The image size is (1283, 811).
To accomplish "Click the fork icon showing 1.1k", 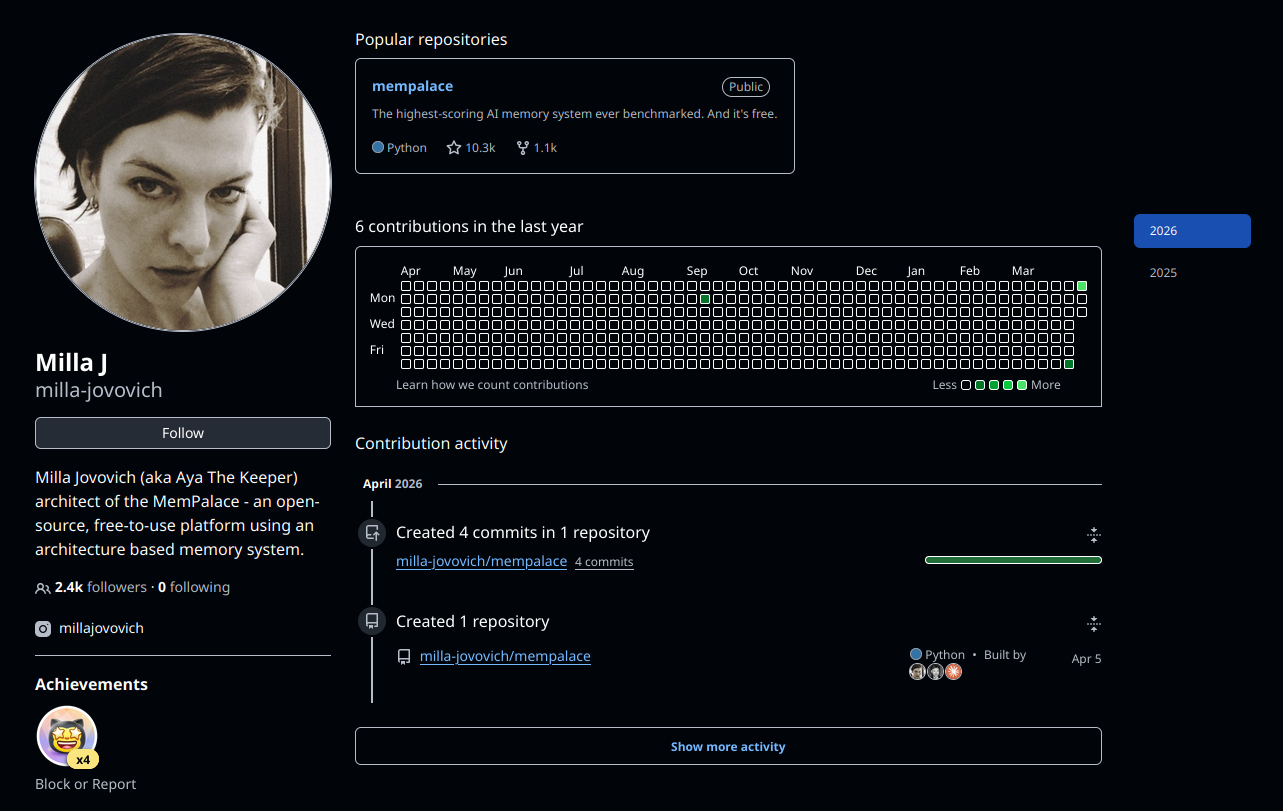I will point(522,148).
